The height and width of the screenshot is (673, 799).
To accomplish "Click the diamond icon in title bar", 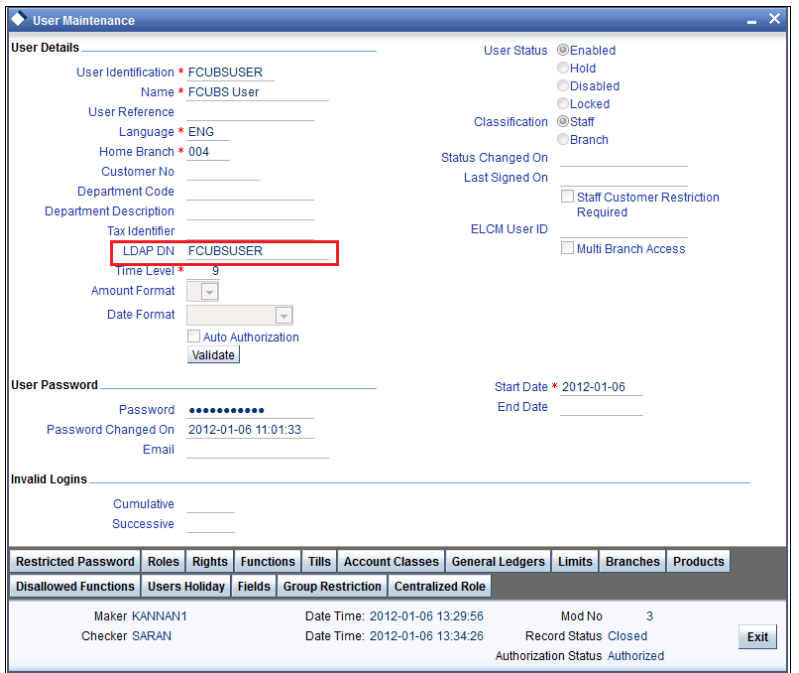I will (x=18, y=19).
